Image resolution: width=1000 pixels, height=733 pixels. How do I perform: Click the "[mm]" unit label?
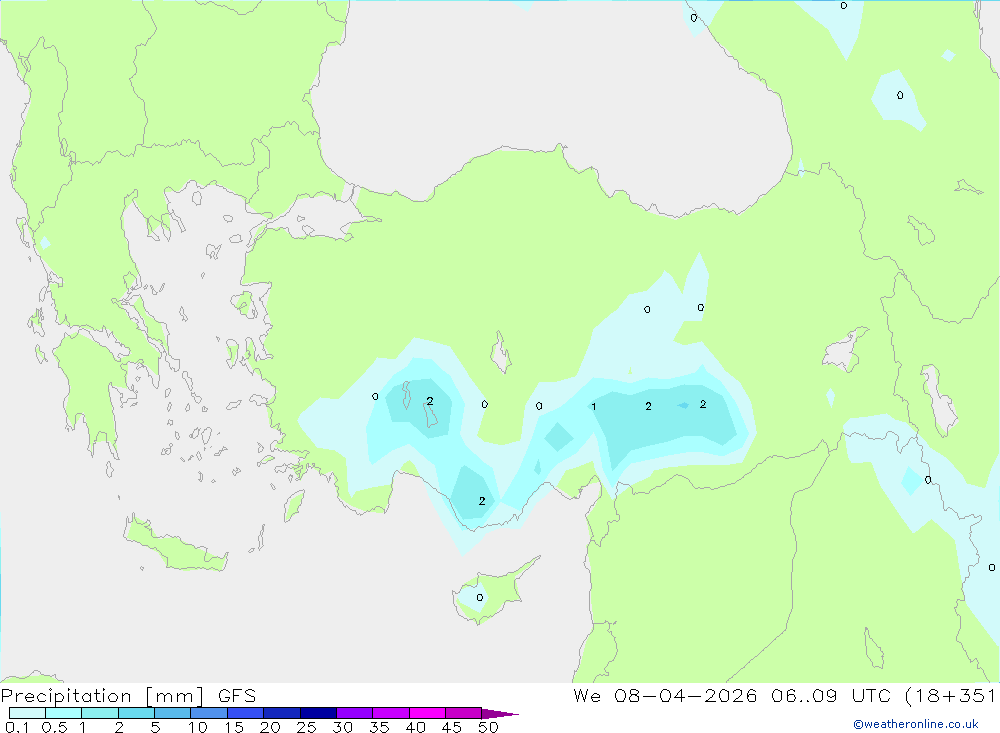[175, 696]
